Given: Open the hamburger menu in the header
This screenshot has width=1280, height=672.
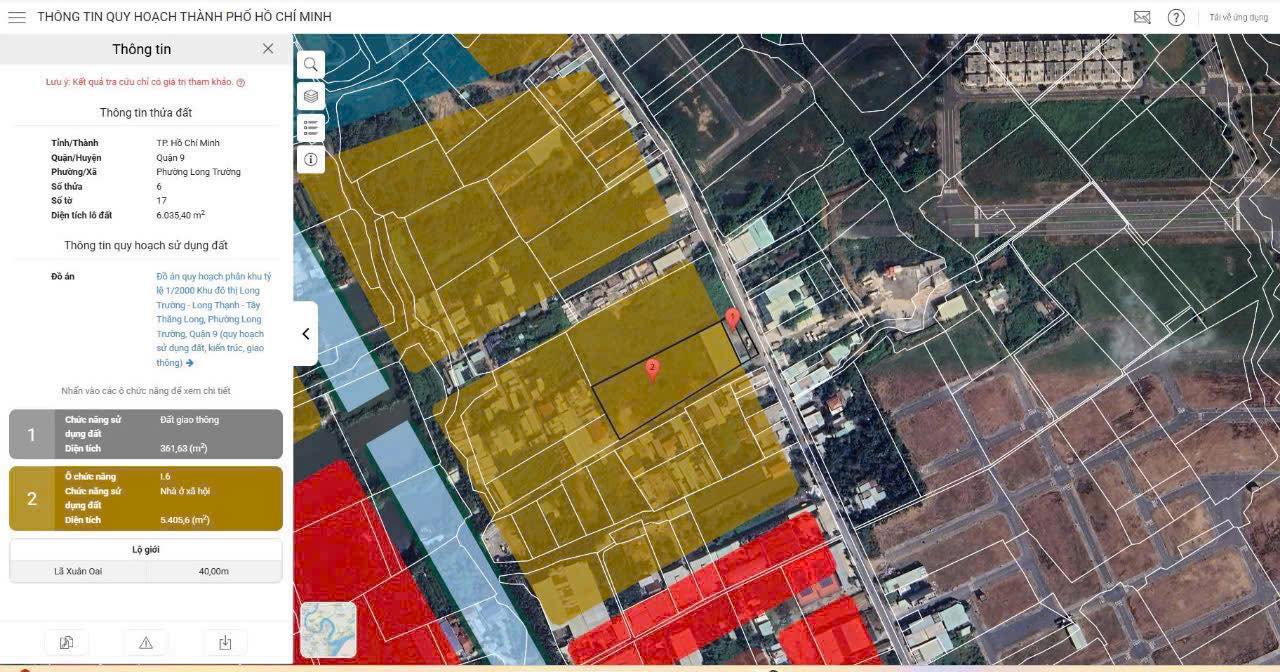Looking at the screenshot, I should [17, 17].
